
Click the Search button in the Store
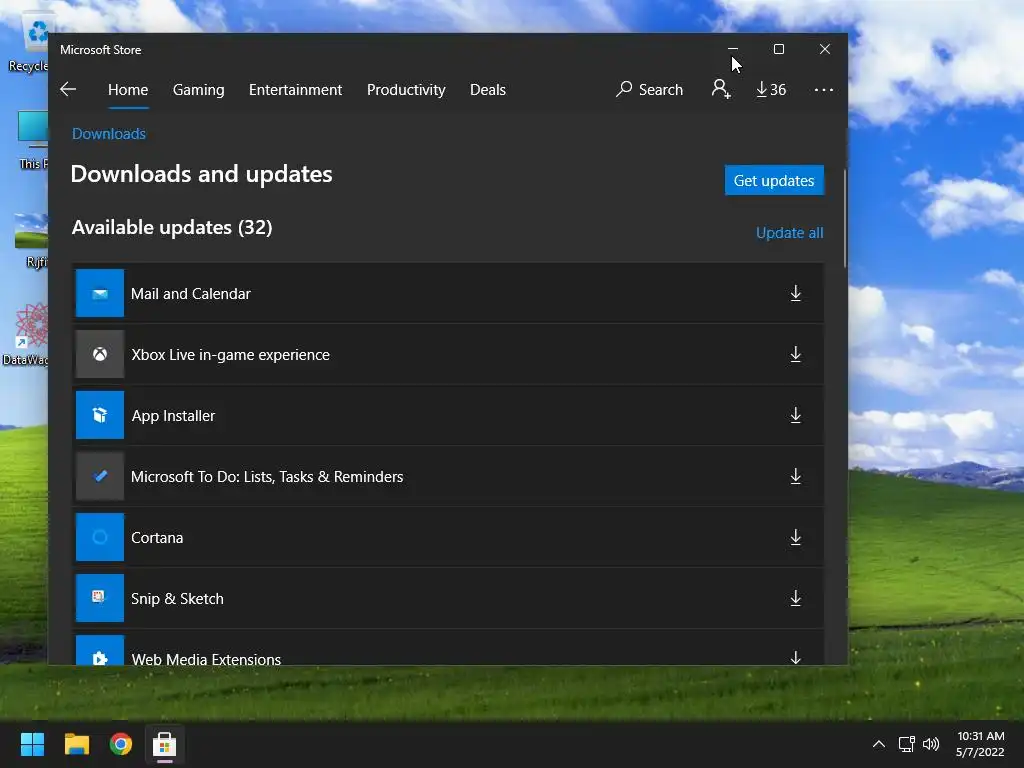(649, 89)
